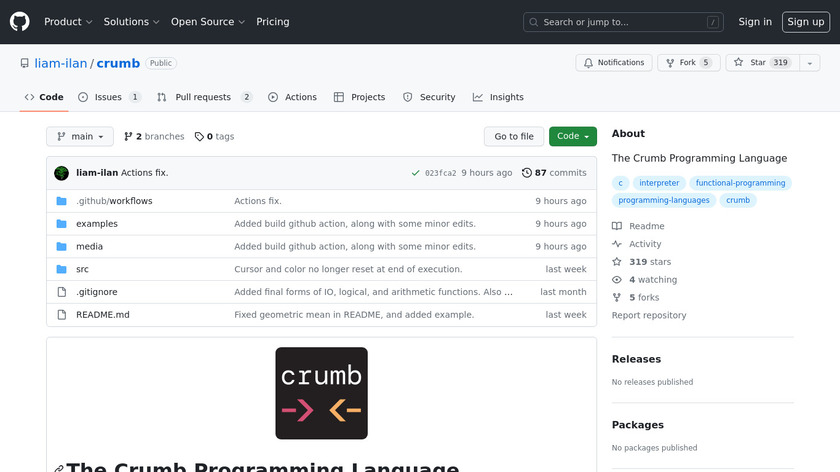The width and height of the screenshot is (840, 472).
Task: Expand the Solutions navigation menu
Action: coord(131,22)
